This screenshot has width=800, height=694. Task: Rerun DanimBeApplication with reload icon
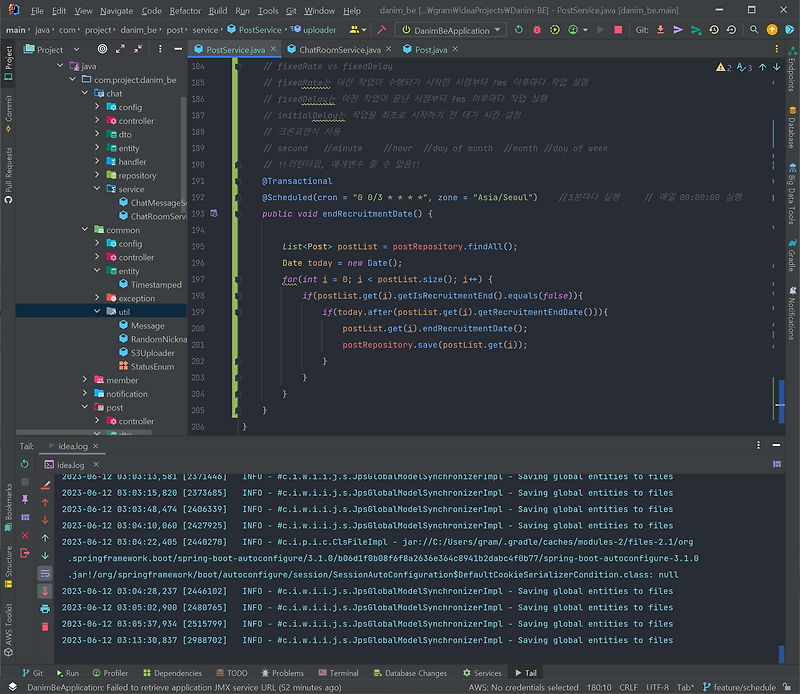tap(518, 30)
